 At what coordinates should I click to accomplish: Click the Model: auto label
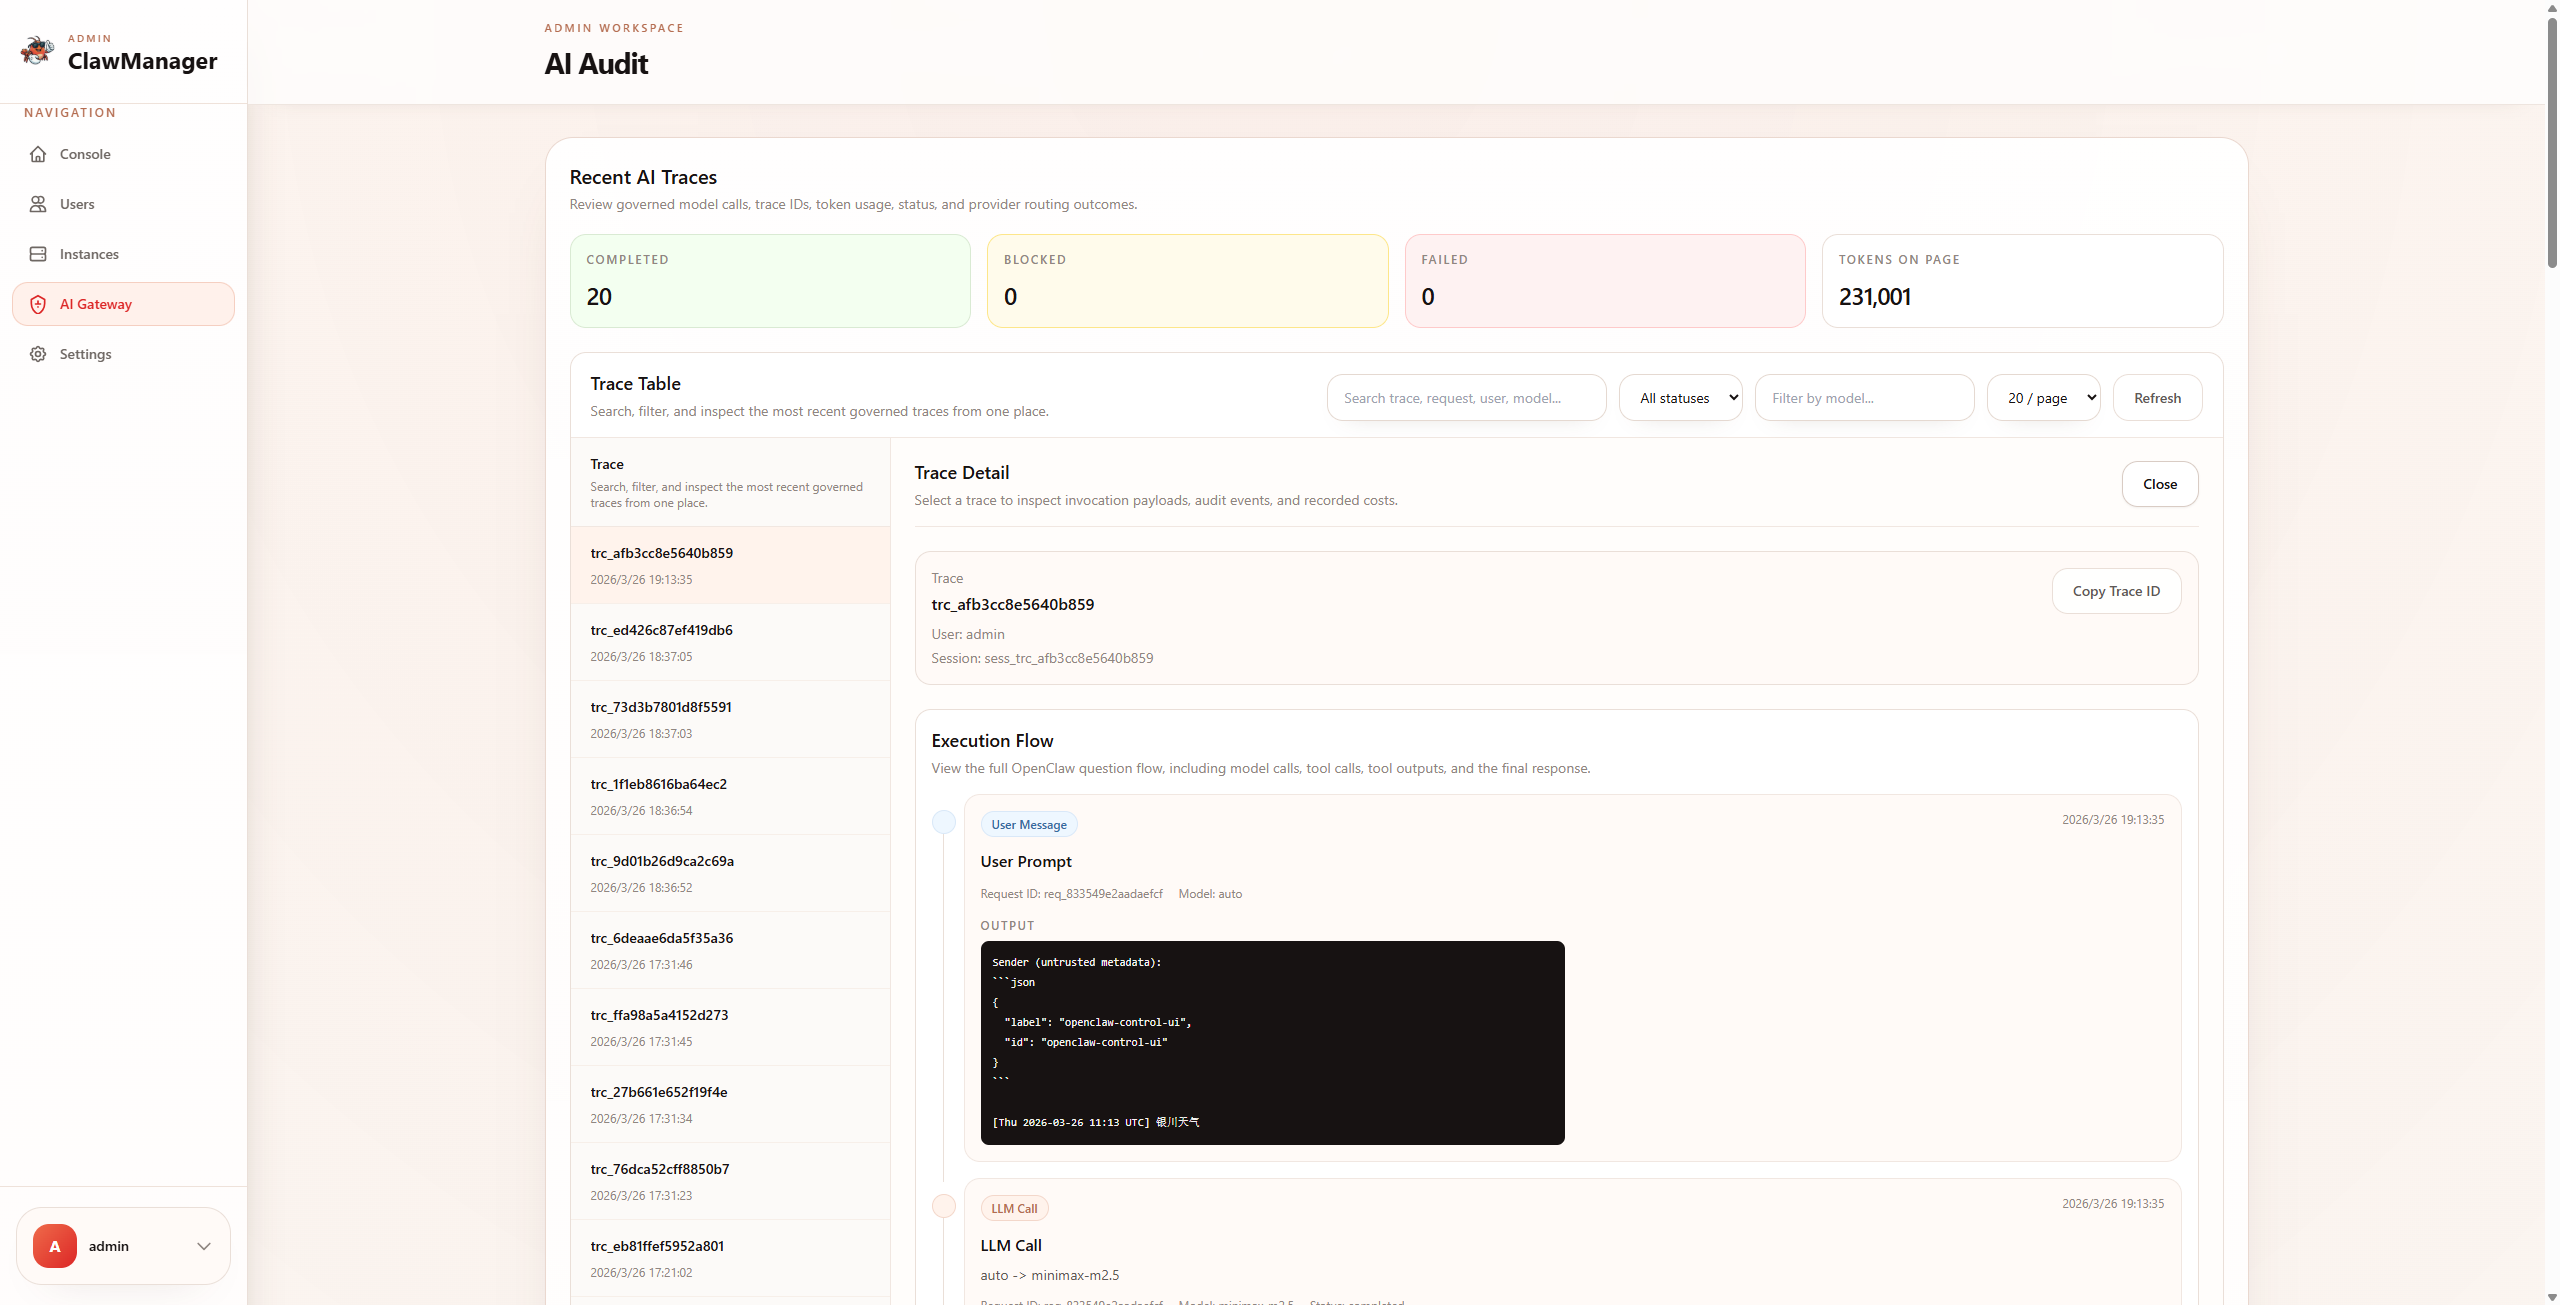(x=1210, y=894)
